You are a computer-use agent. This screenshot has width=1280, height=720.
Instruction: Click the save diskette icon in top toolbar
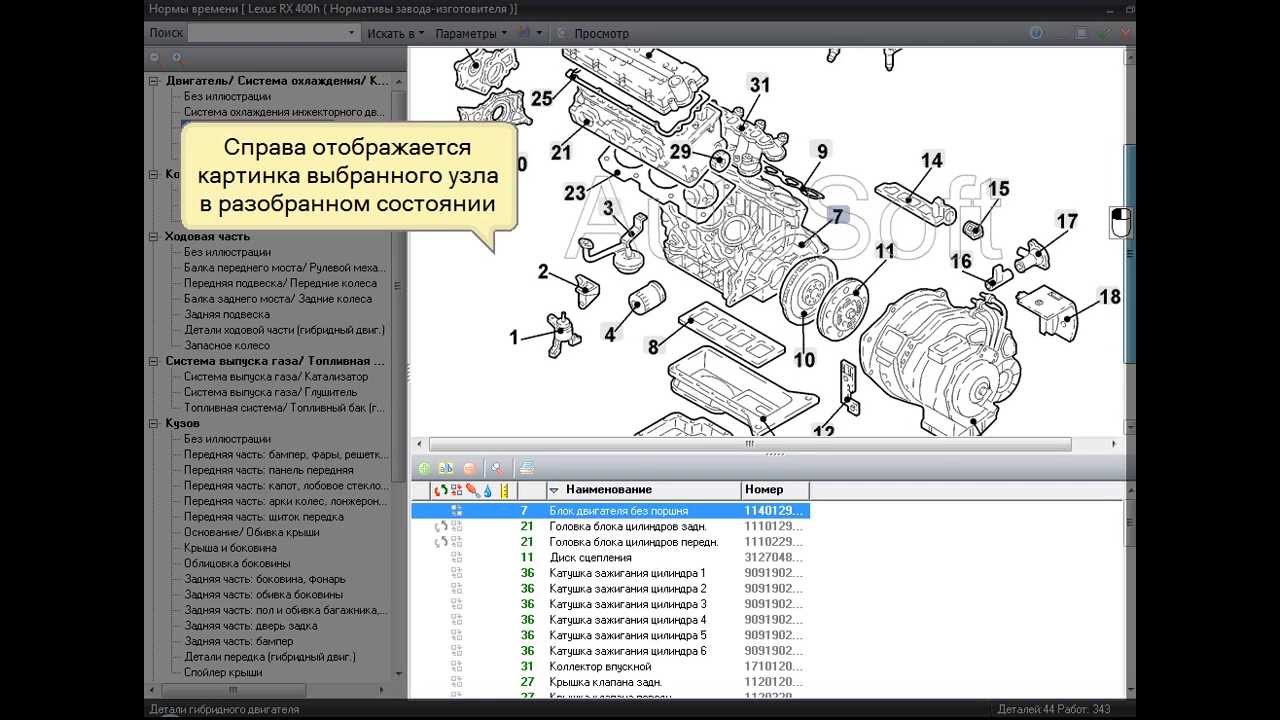525,33
